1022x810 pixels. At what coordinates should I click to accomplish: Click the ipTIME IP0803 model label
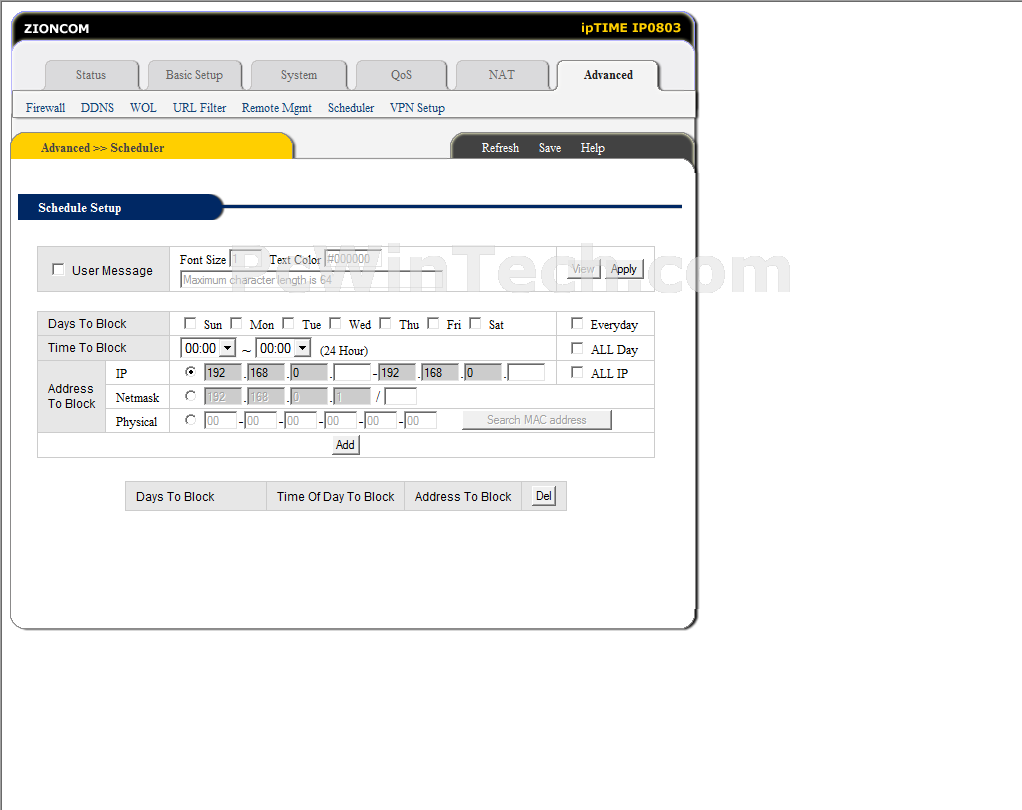pos(630,28)
